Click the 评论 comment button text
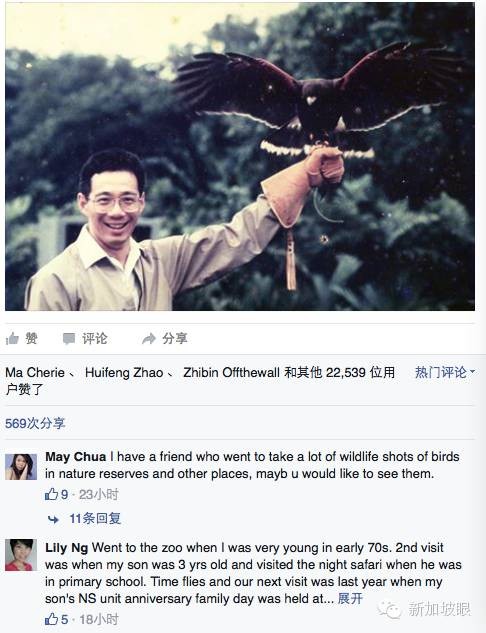This screenshot has height=633, width=486. (x=95, y=338)
